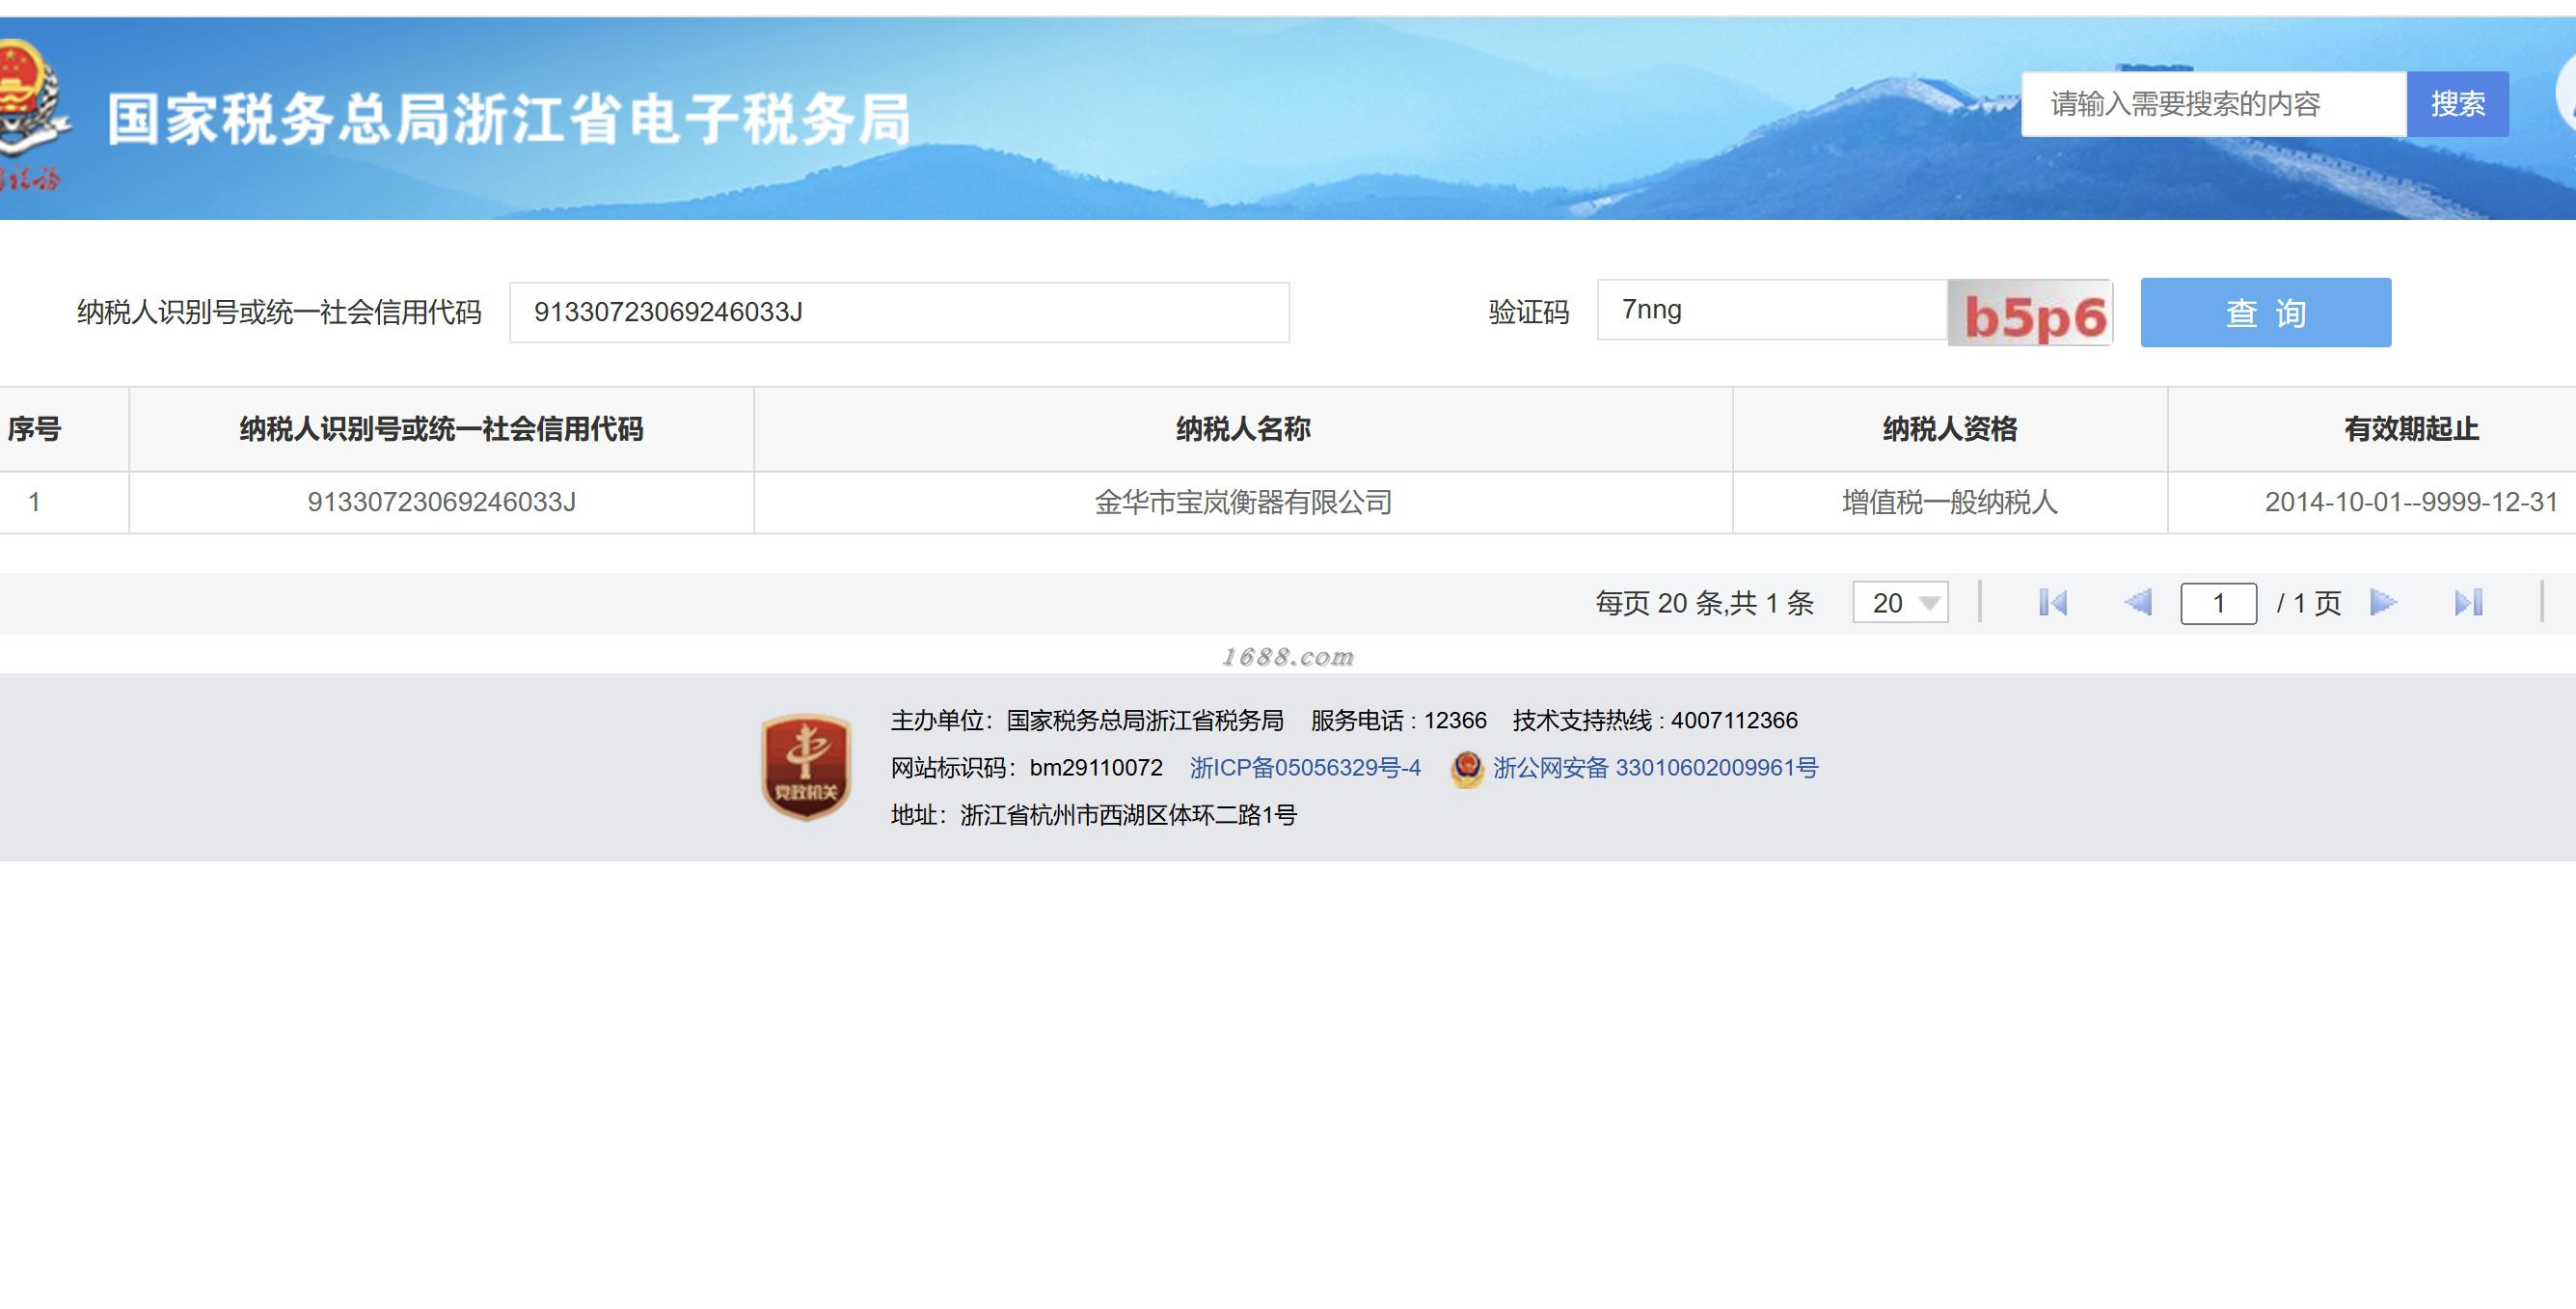Screen dimensions: 2576x1309
Task: Click the 验证码 captcha input field
Action: click(1771, 311)
